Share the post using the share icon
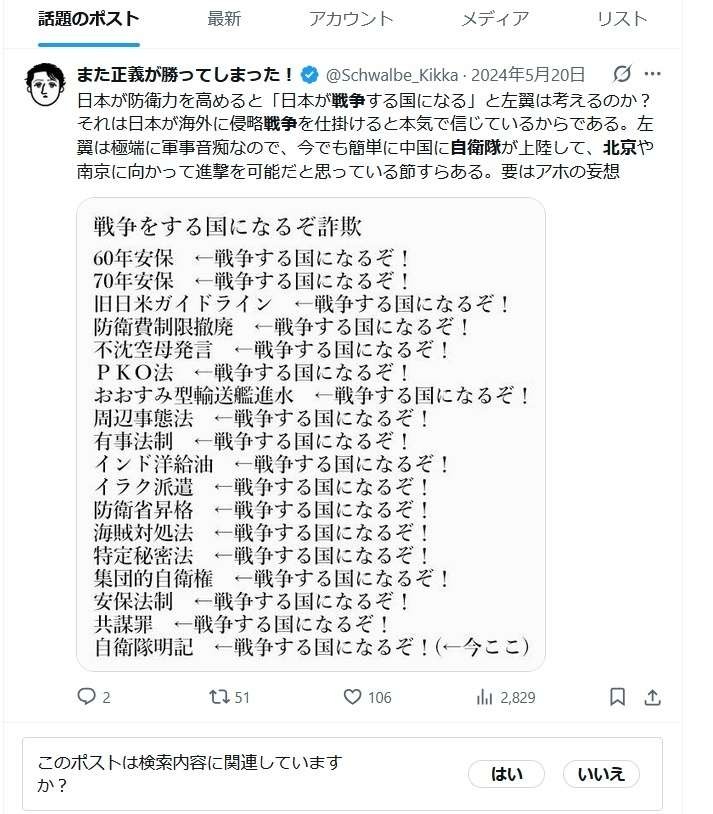713x814 pixels. pyautogui.click(x=652, y=696)
